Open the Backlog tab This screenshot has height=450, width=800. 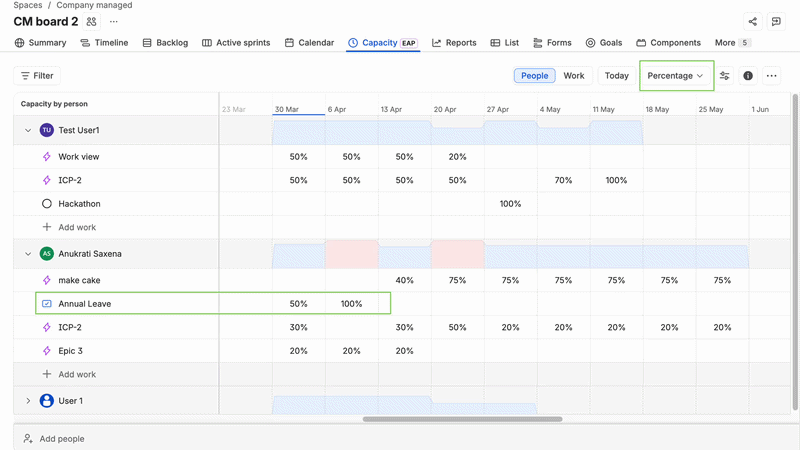coord(165,43)
